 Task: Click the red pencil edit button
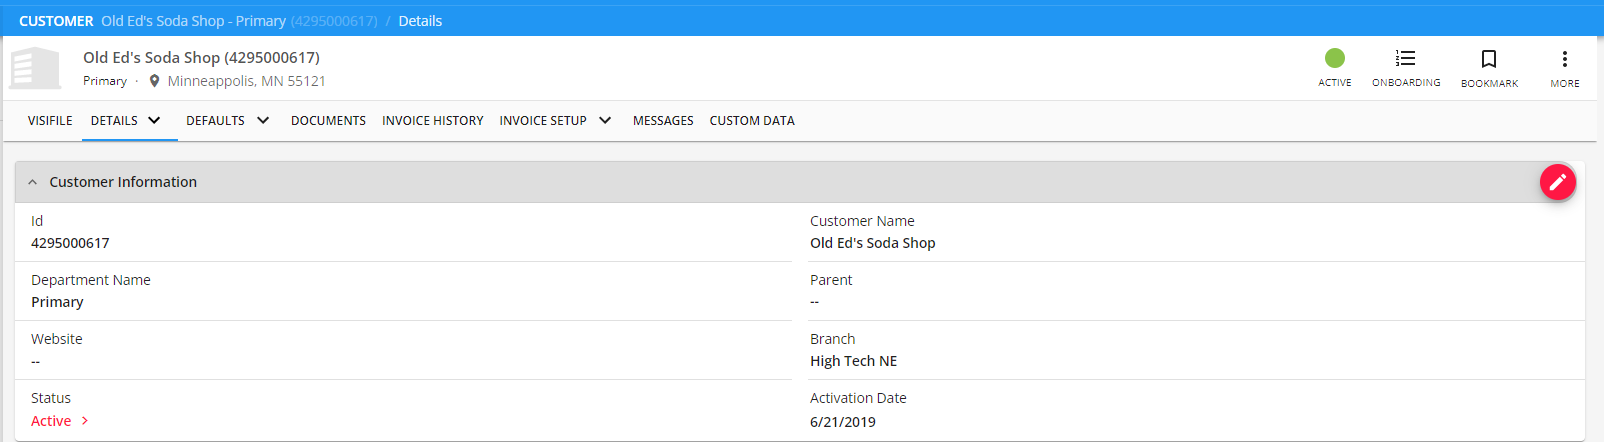pos(1557,182)
